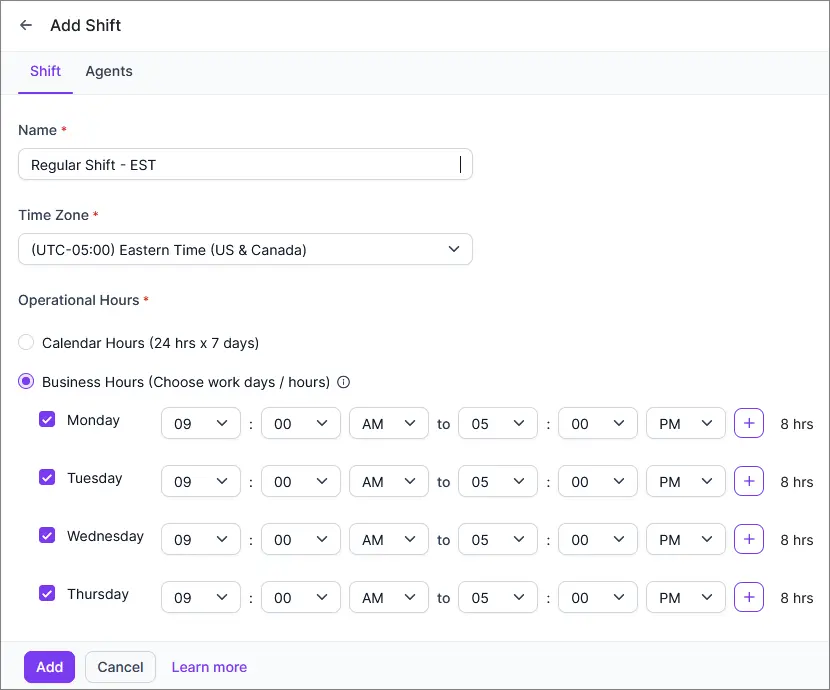830x690 pixels.
Task: Select Business Hours radio option
Action: point(26,382)
